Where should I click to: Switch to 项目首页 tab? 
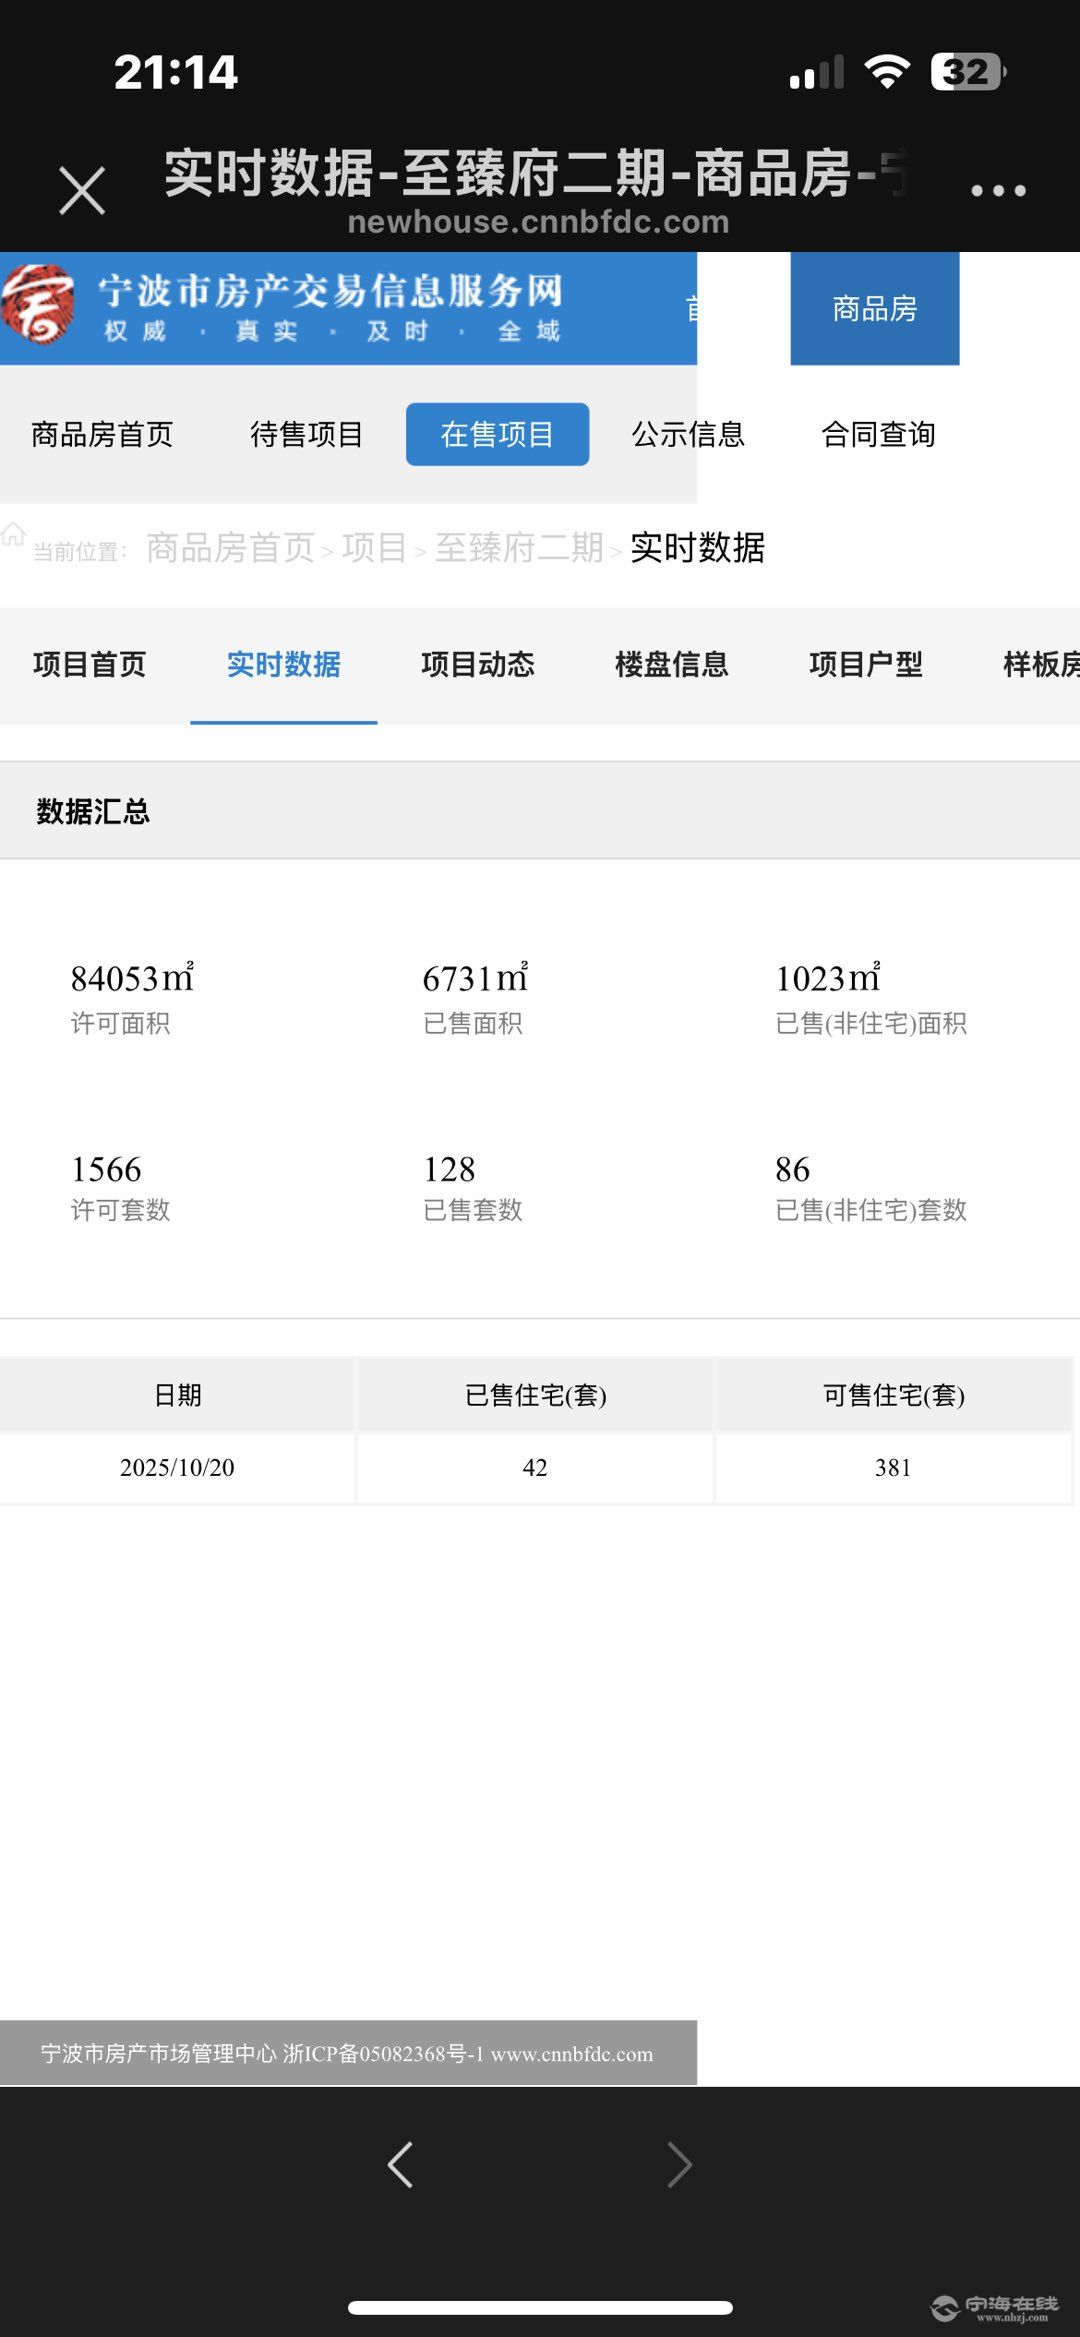[x=90, y=665]
